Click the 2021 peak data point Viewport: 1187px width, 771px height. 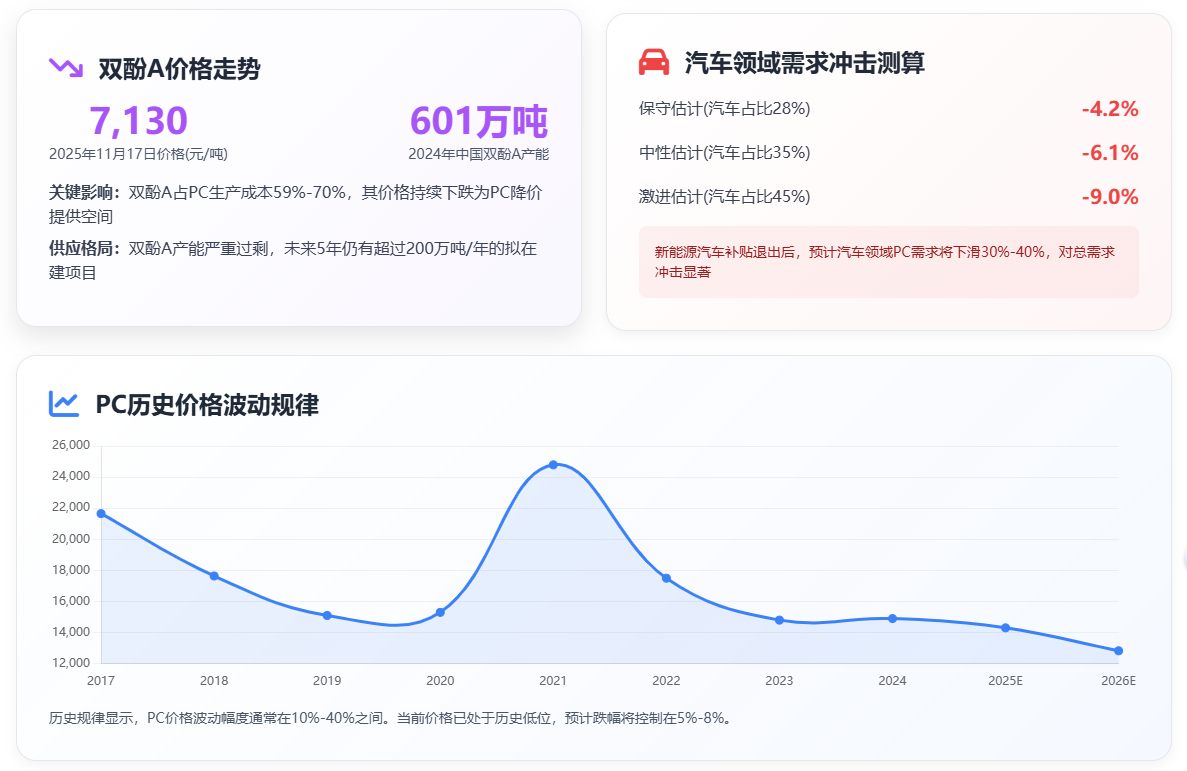(x=553, y=465)
